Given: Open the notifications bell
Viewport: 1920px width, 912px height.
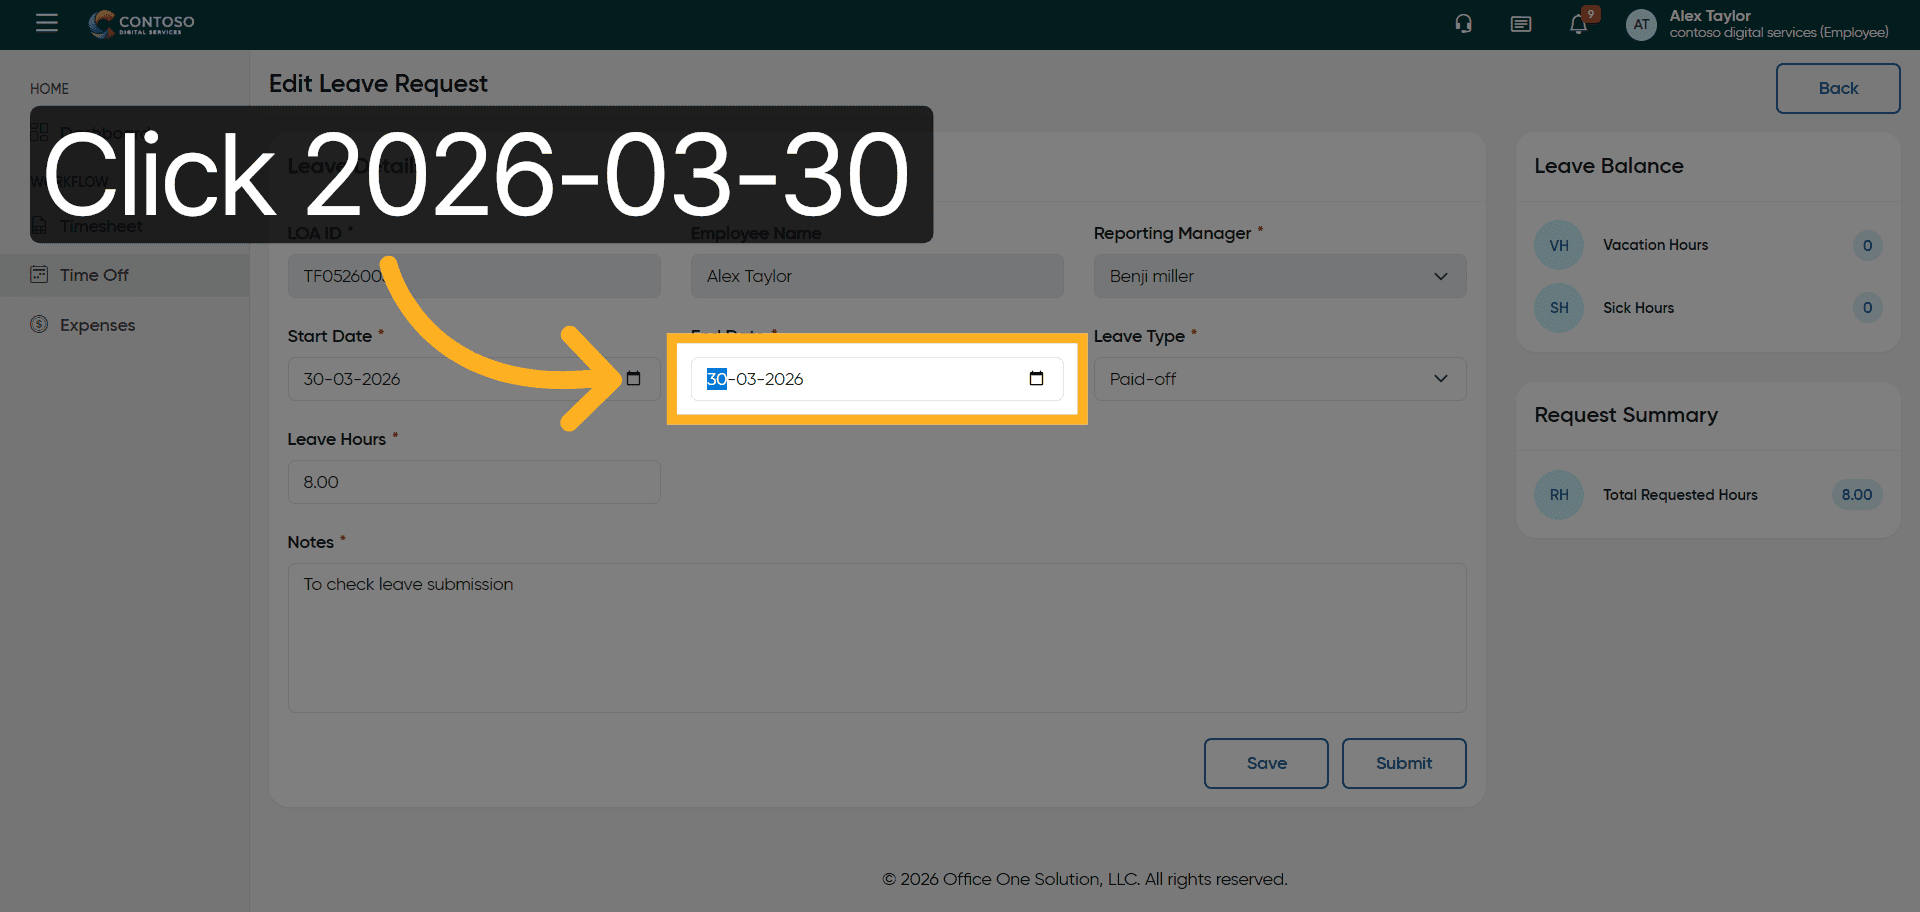Looking at the screenshot, I should point(1578,24).
